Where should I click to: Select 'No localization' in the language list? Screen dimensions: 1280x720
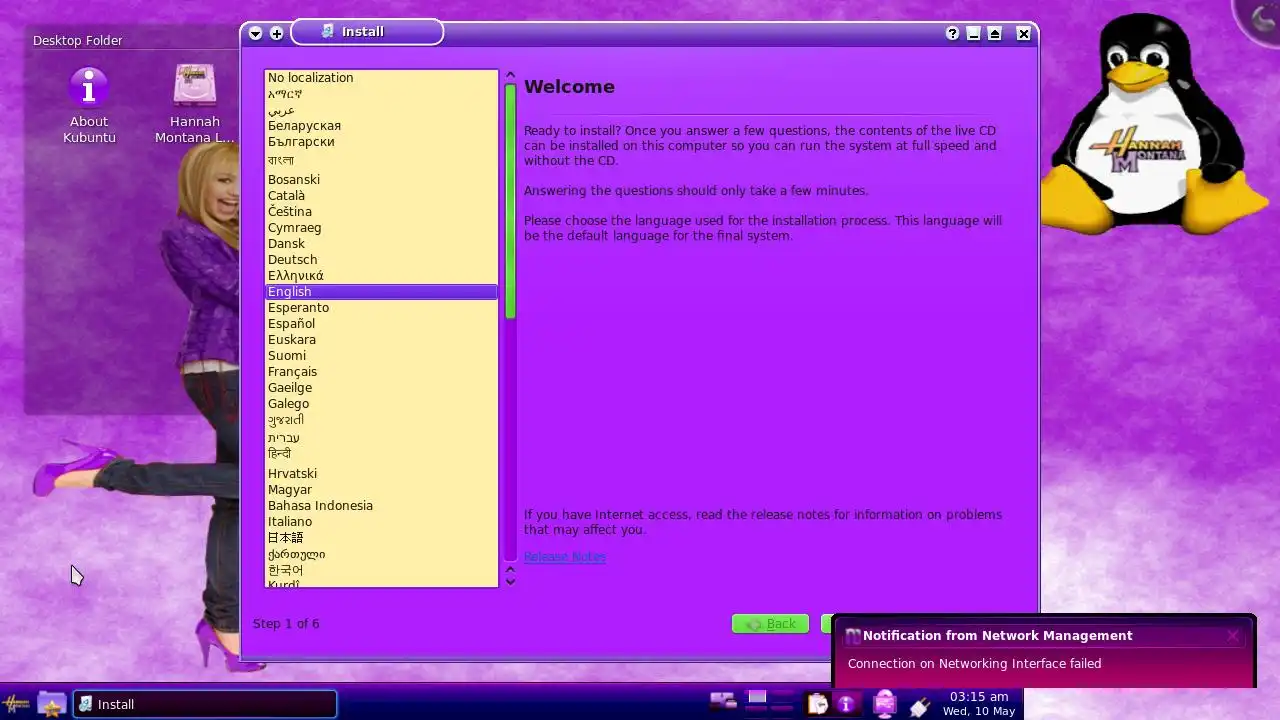[x=381, y=78]
